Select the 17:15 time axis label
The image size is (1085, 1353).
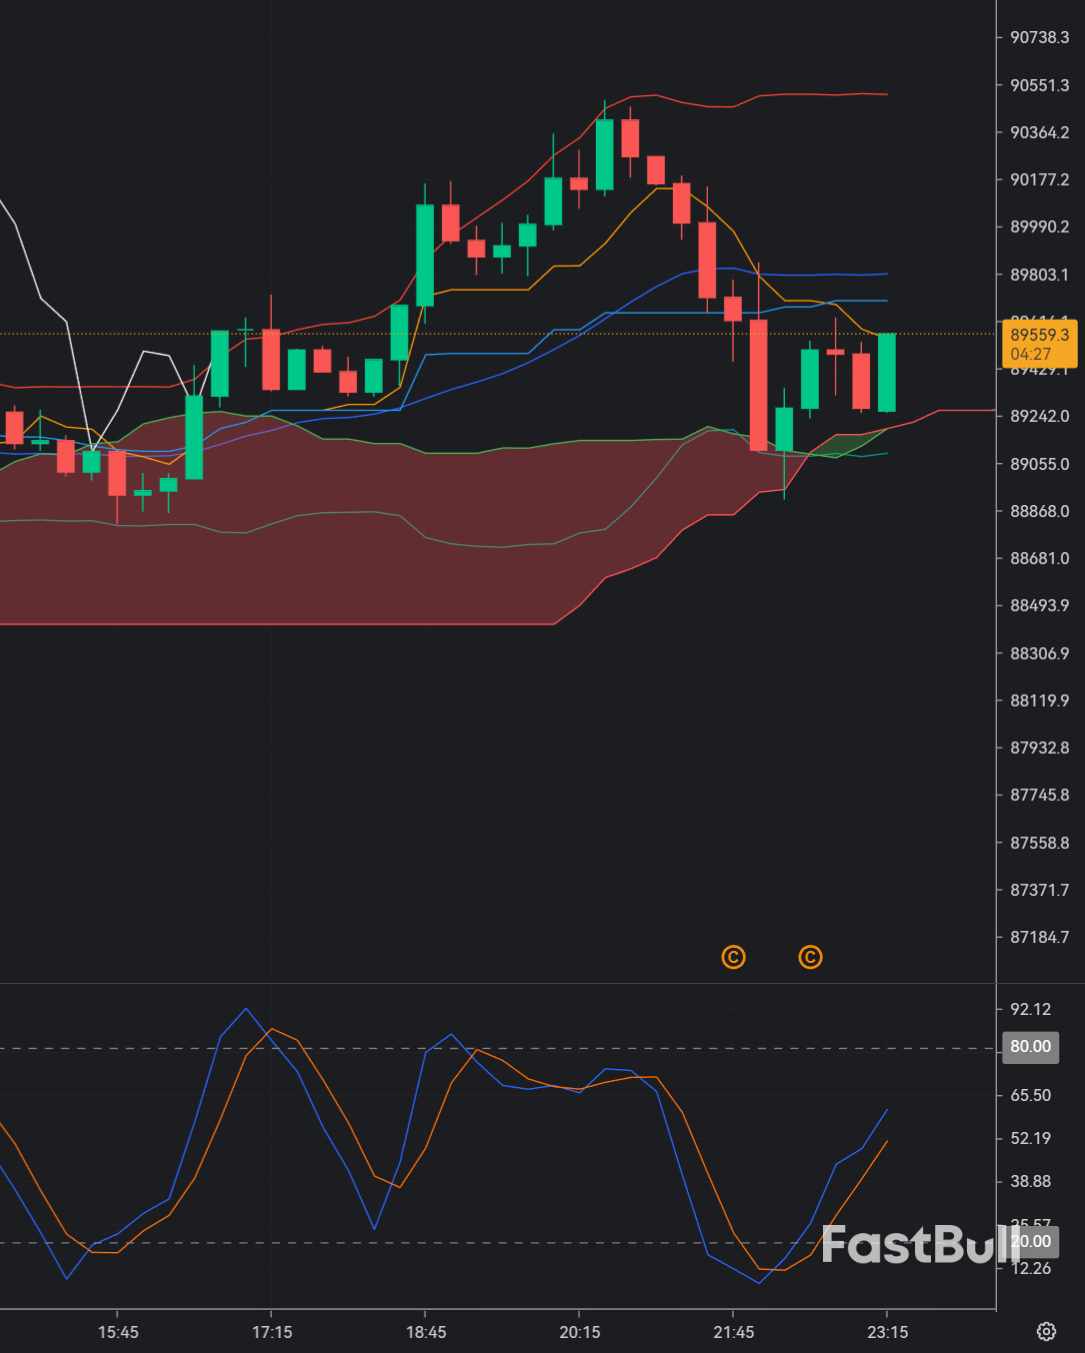272,1332
